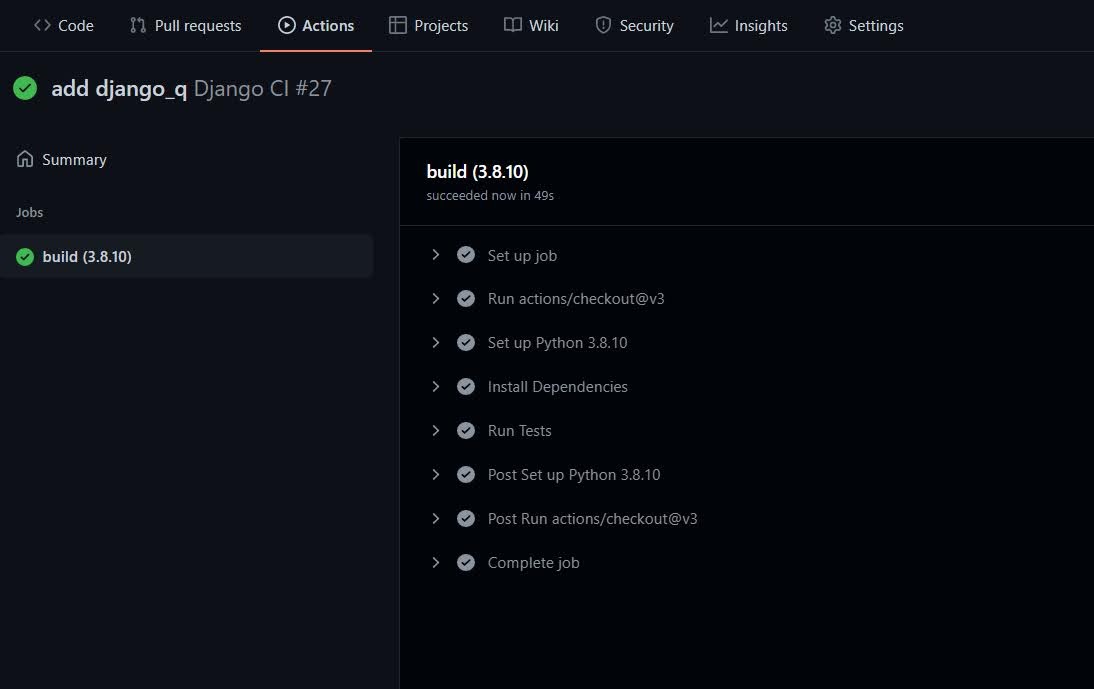Click the "Run actions/checkout@v3" step label
The image size is (1094, 689).
pyautogui.click(x=576, y=298)
